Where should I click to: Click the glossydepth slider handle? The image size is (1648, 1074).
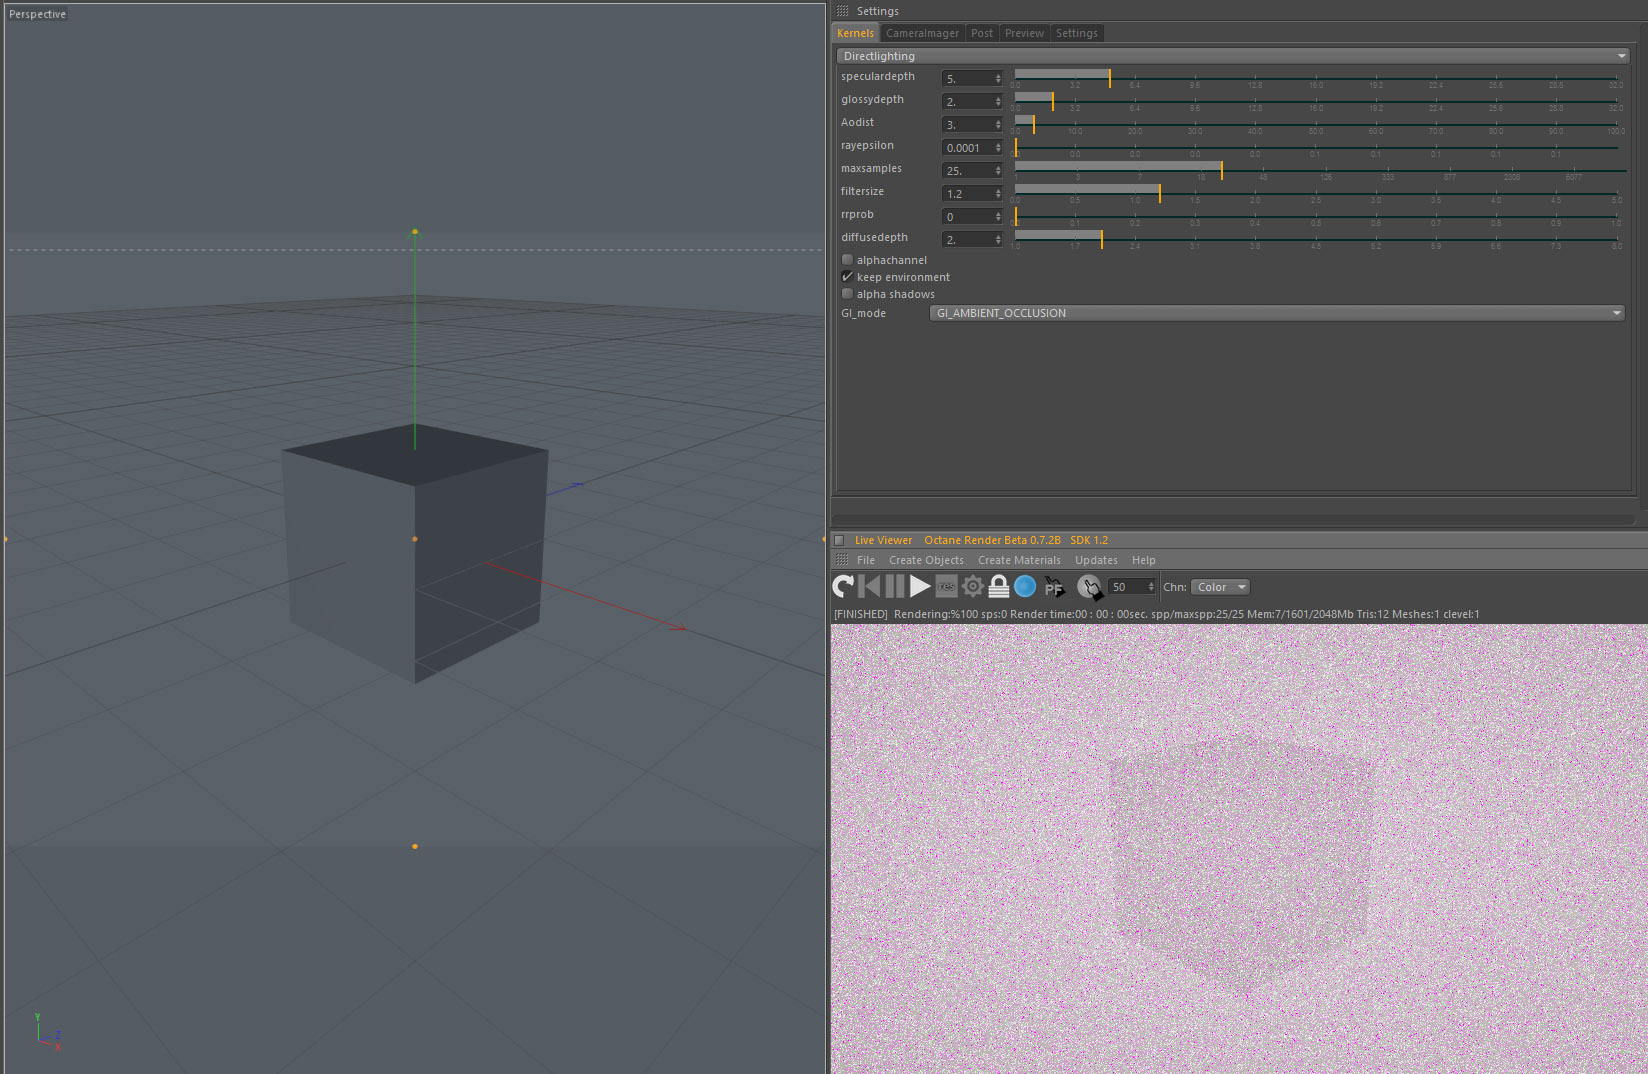pyautogui.click(x=1053, y=101)
